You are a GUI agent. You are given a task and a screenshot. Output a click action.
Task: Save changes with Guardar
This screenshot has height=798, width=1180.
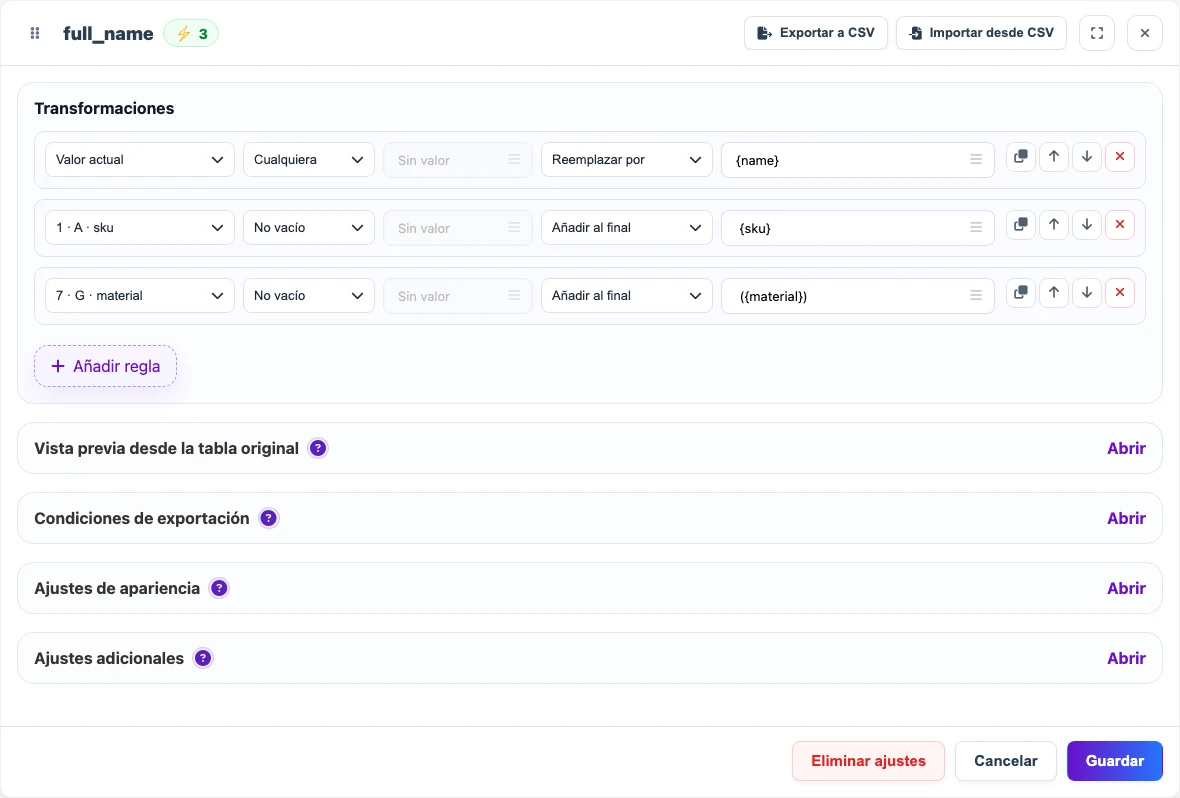[1115, 761]
